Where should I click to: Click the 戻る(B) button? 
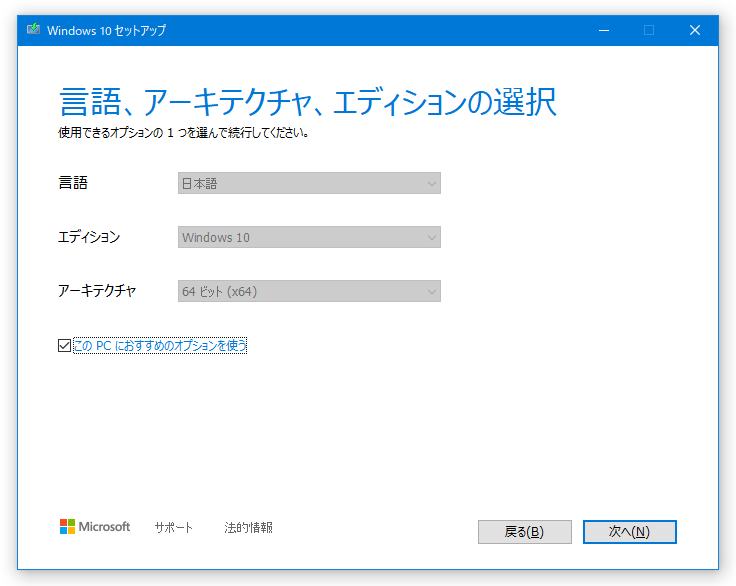click(x=525, y=532)
